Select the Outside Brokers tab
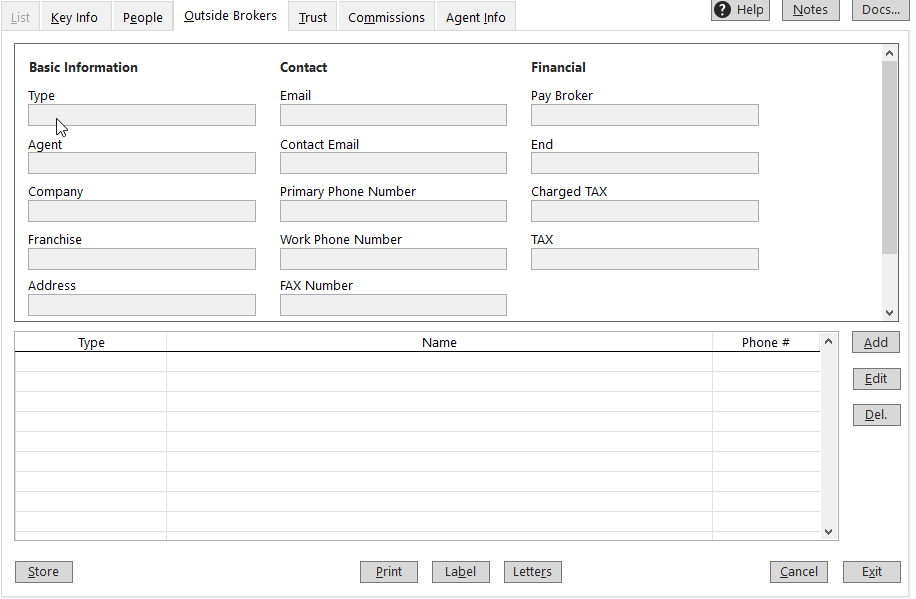 pyautogui.click(x=229, y=15)
